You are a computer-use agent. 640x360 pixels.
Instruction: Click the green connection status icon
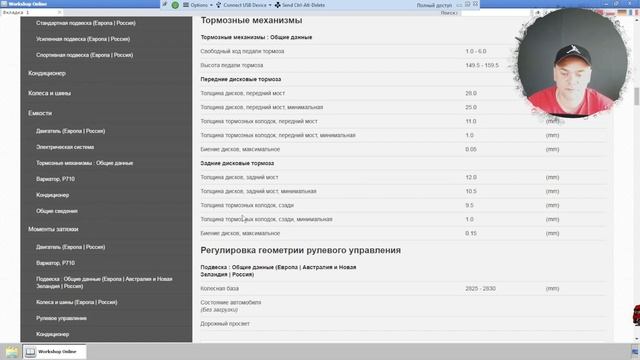175,5
